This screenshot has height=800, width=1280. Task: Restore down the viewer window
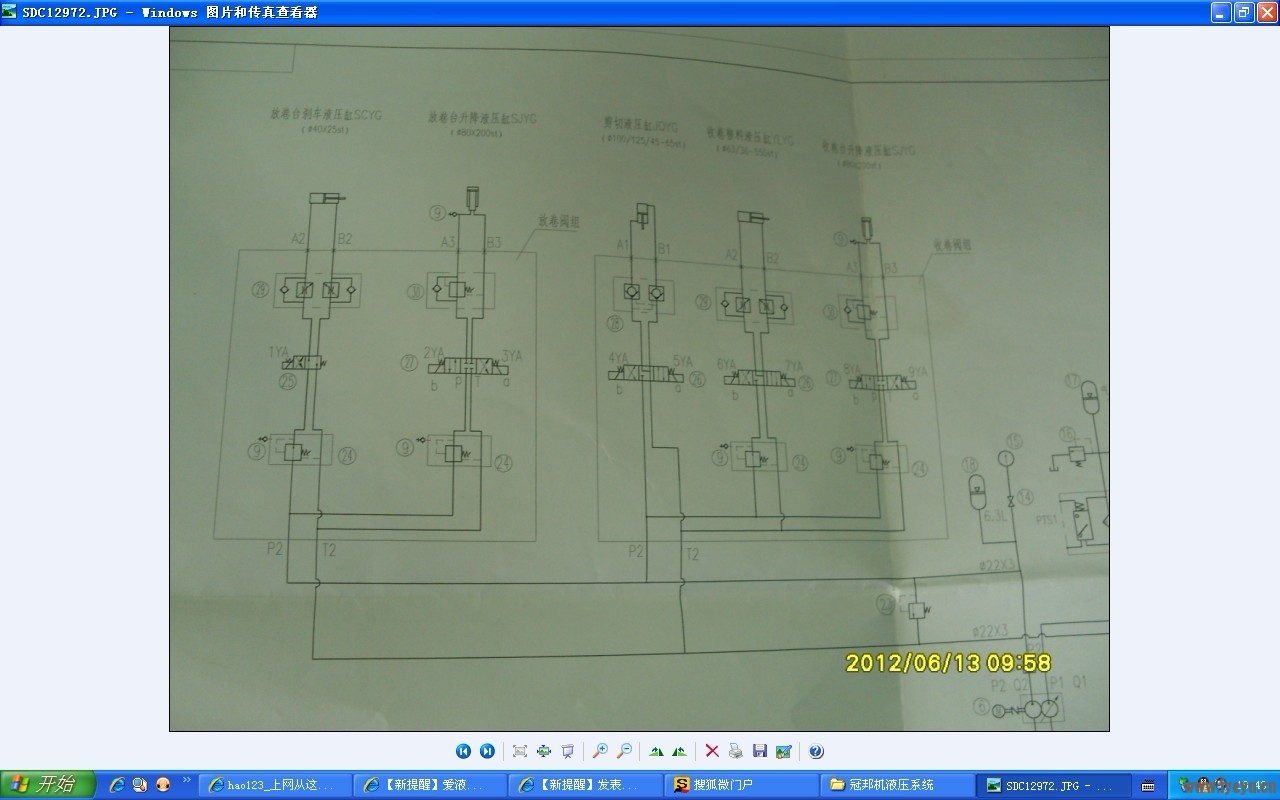pyautogui.click(x=1243, y=12)
